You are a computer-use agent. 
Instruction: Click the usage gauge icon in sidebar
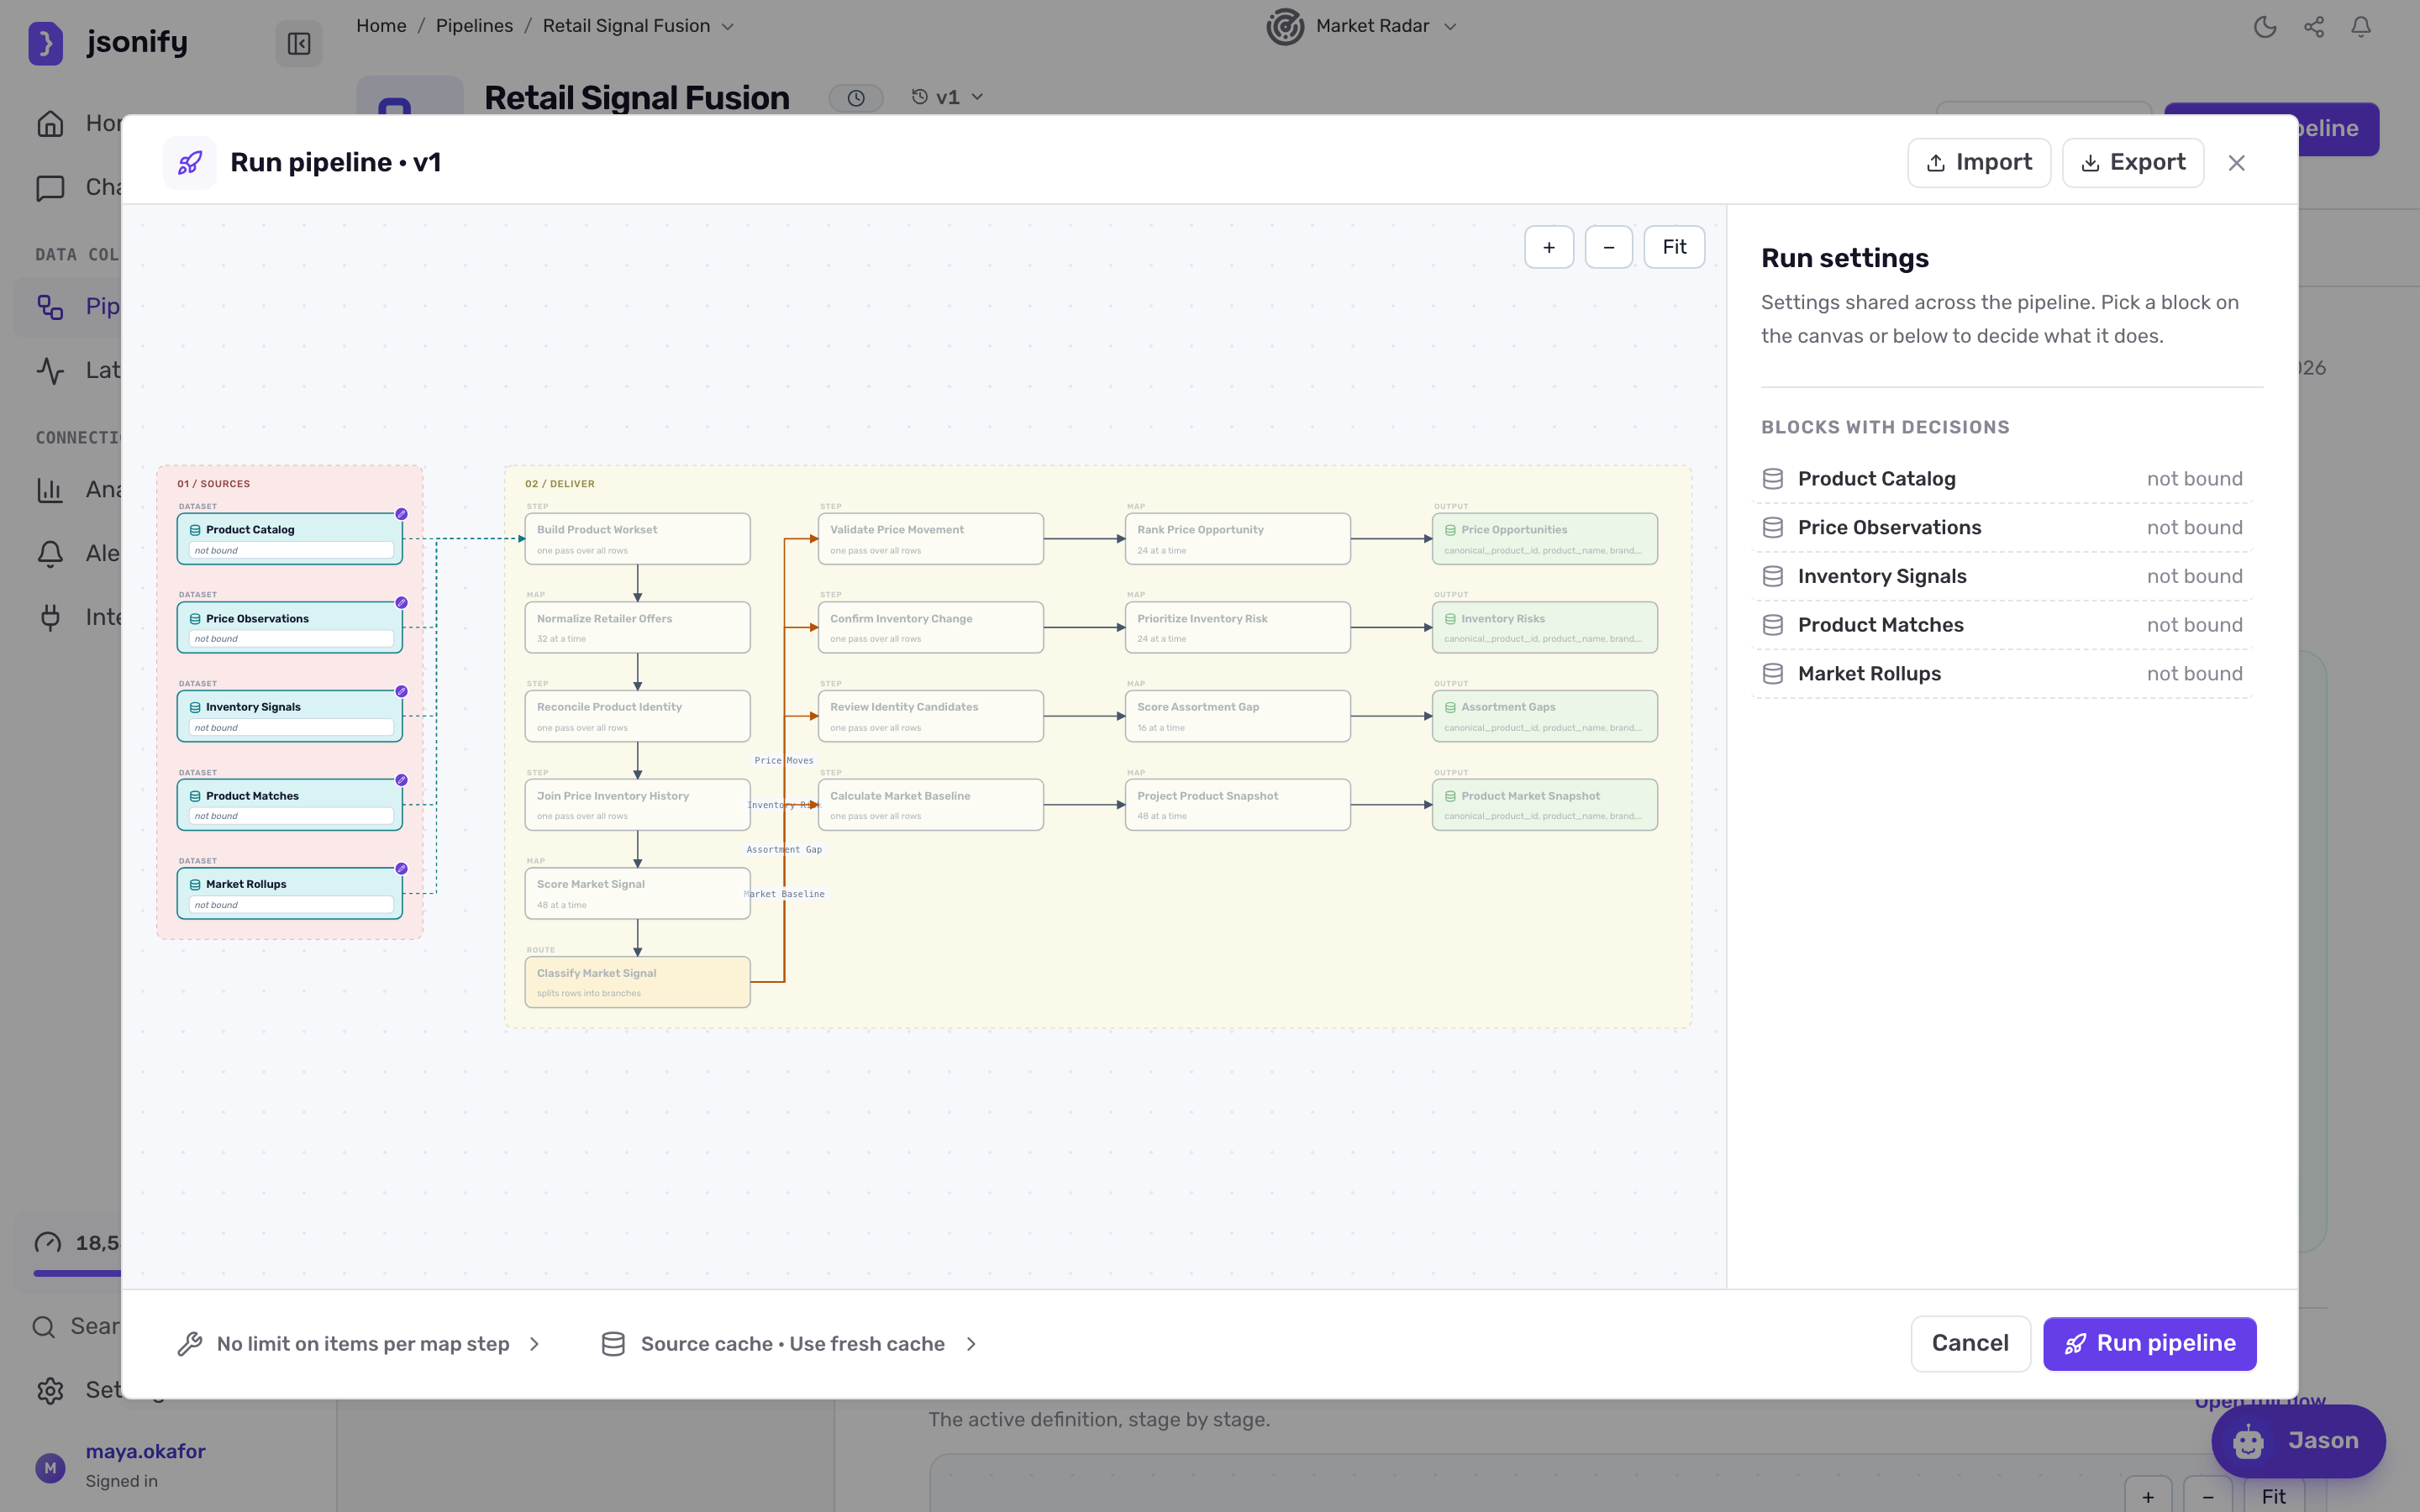click(x=47, y=1243)
